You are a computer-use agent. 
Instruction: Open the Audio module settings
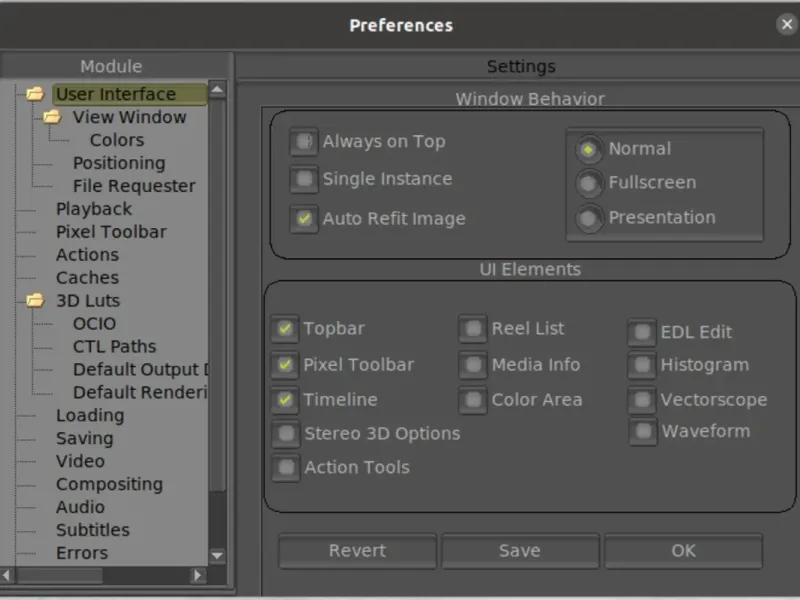tap(80, 507)
